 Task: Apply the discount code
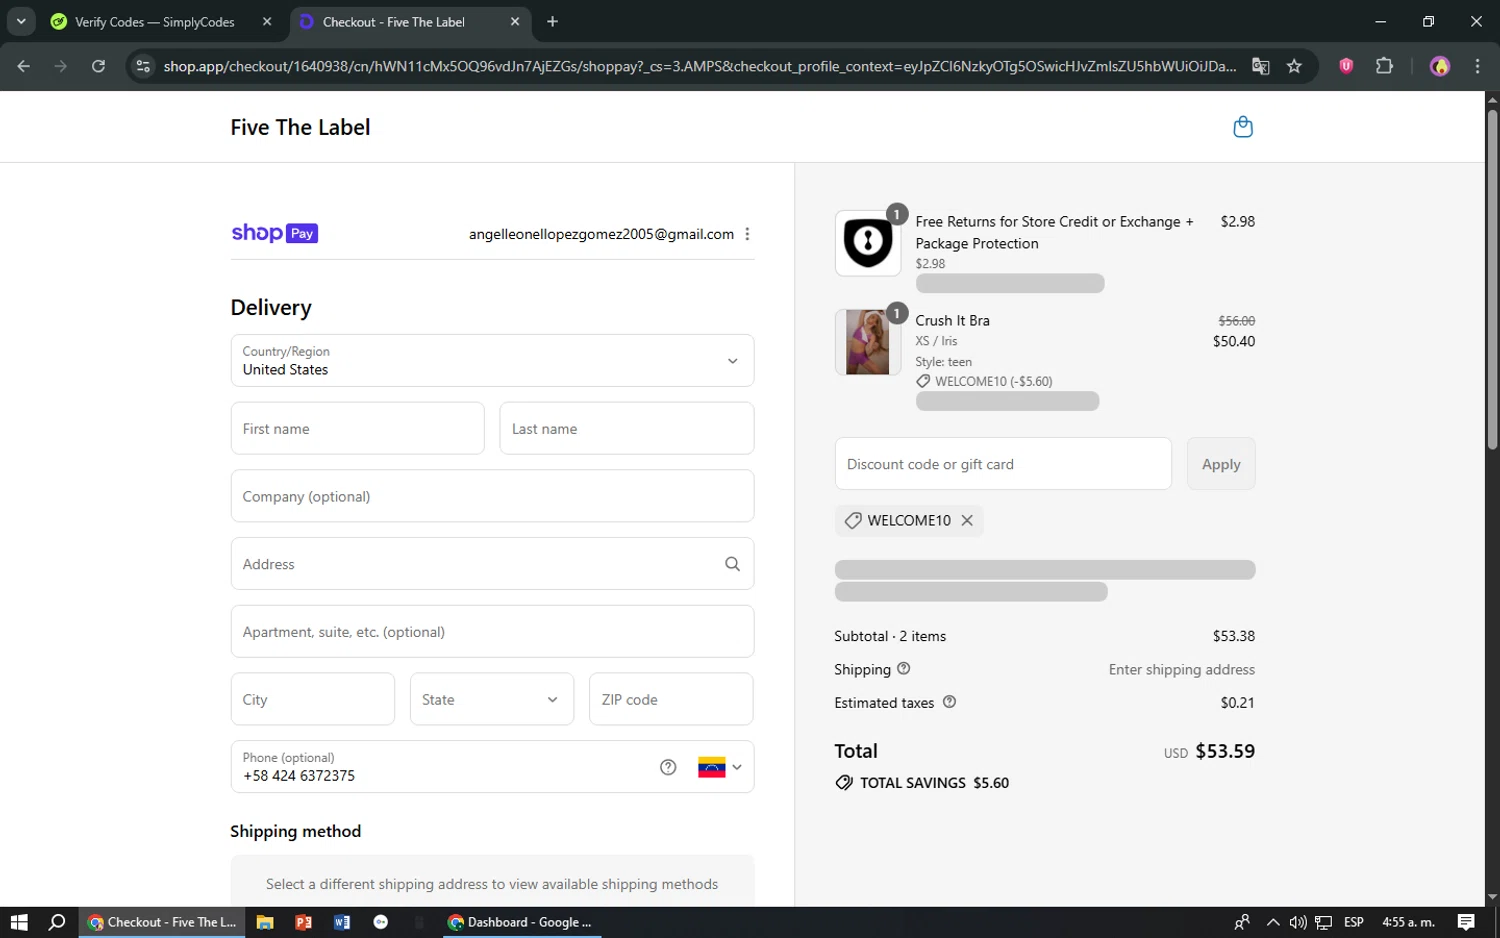(x=1221, y=464)
